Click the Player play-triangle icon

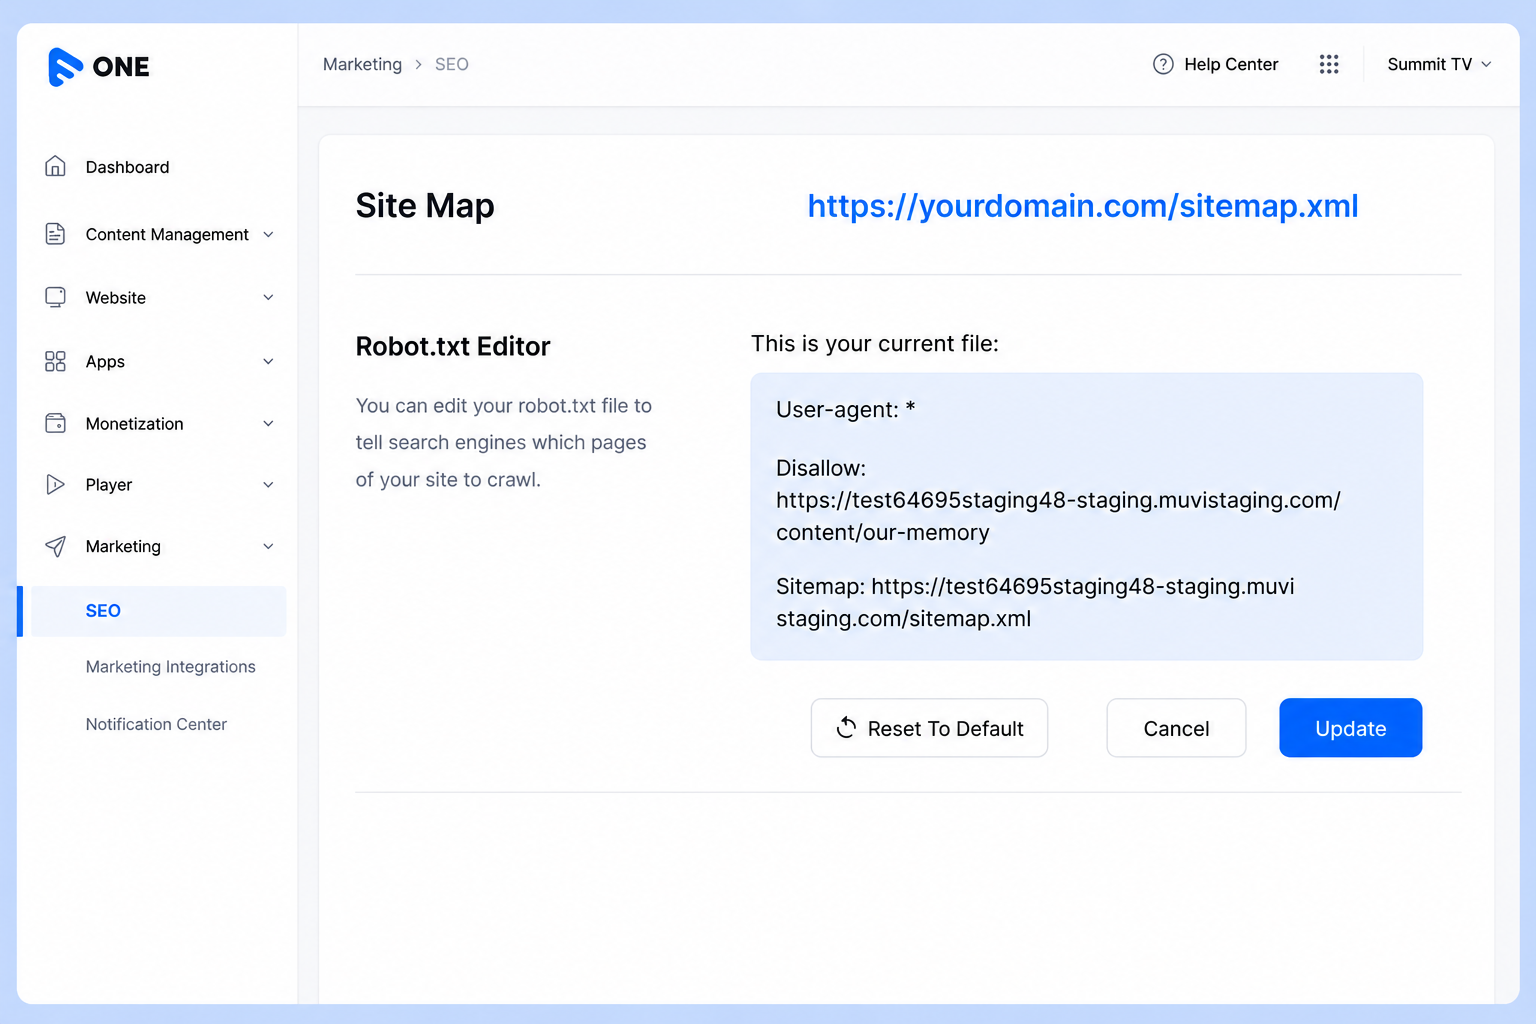pyautogui.click(x=55, y=485)
